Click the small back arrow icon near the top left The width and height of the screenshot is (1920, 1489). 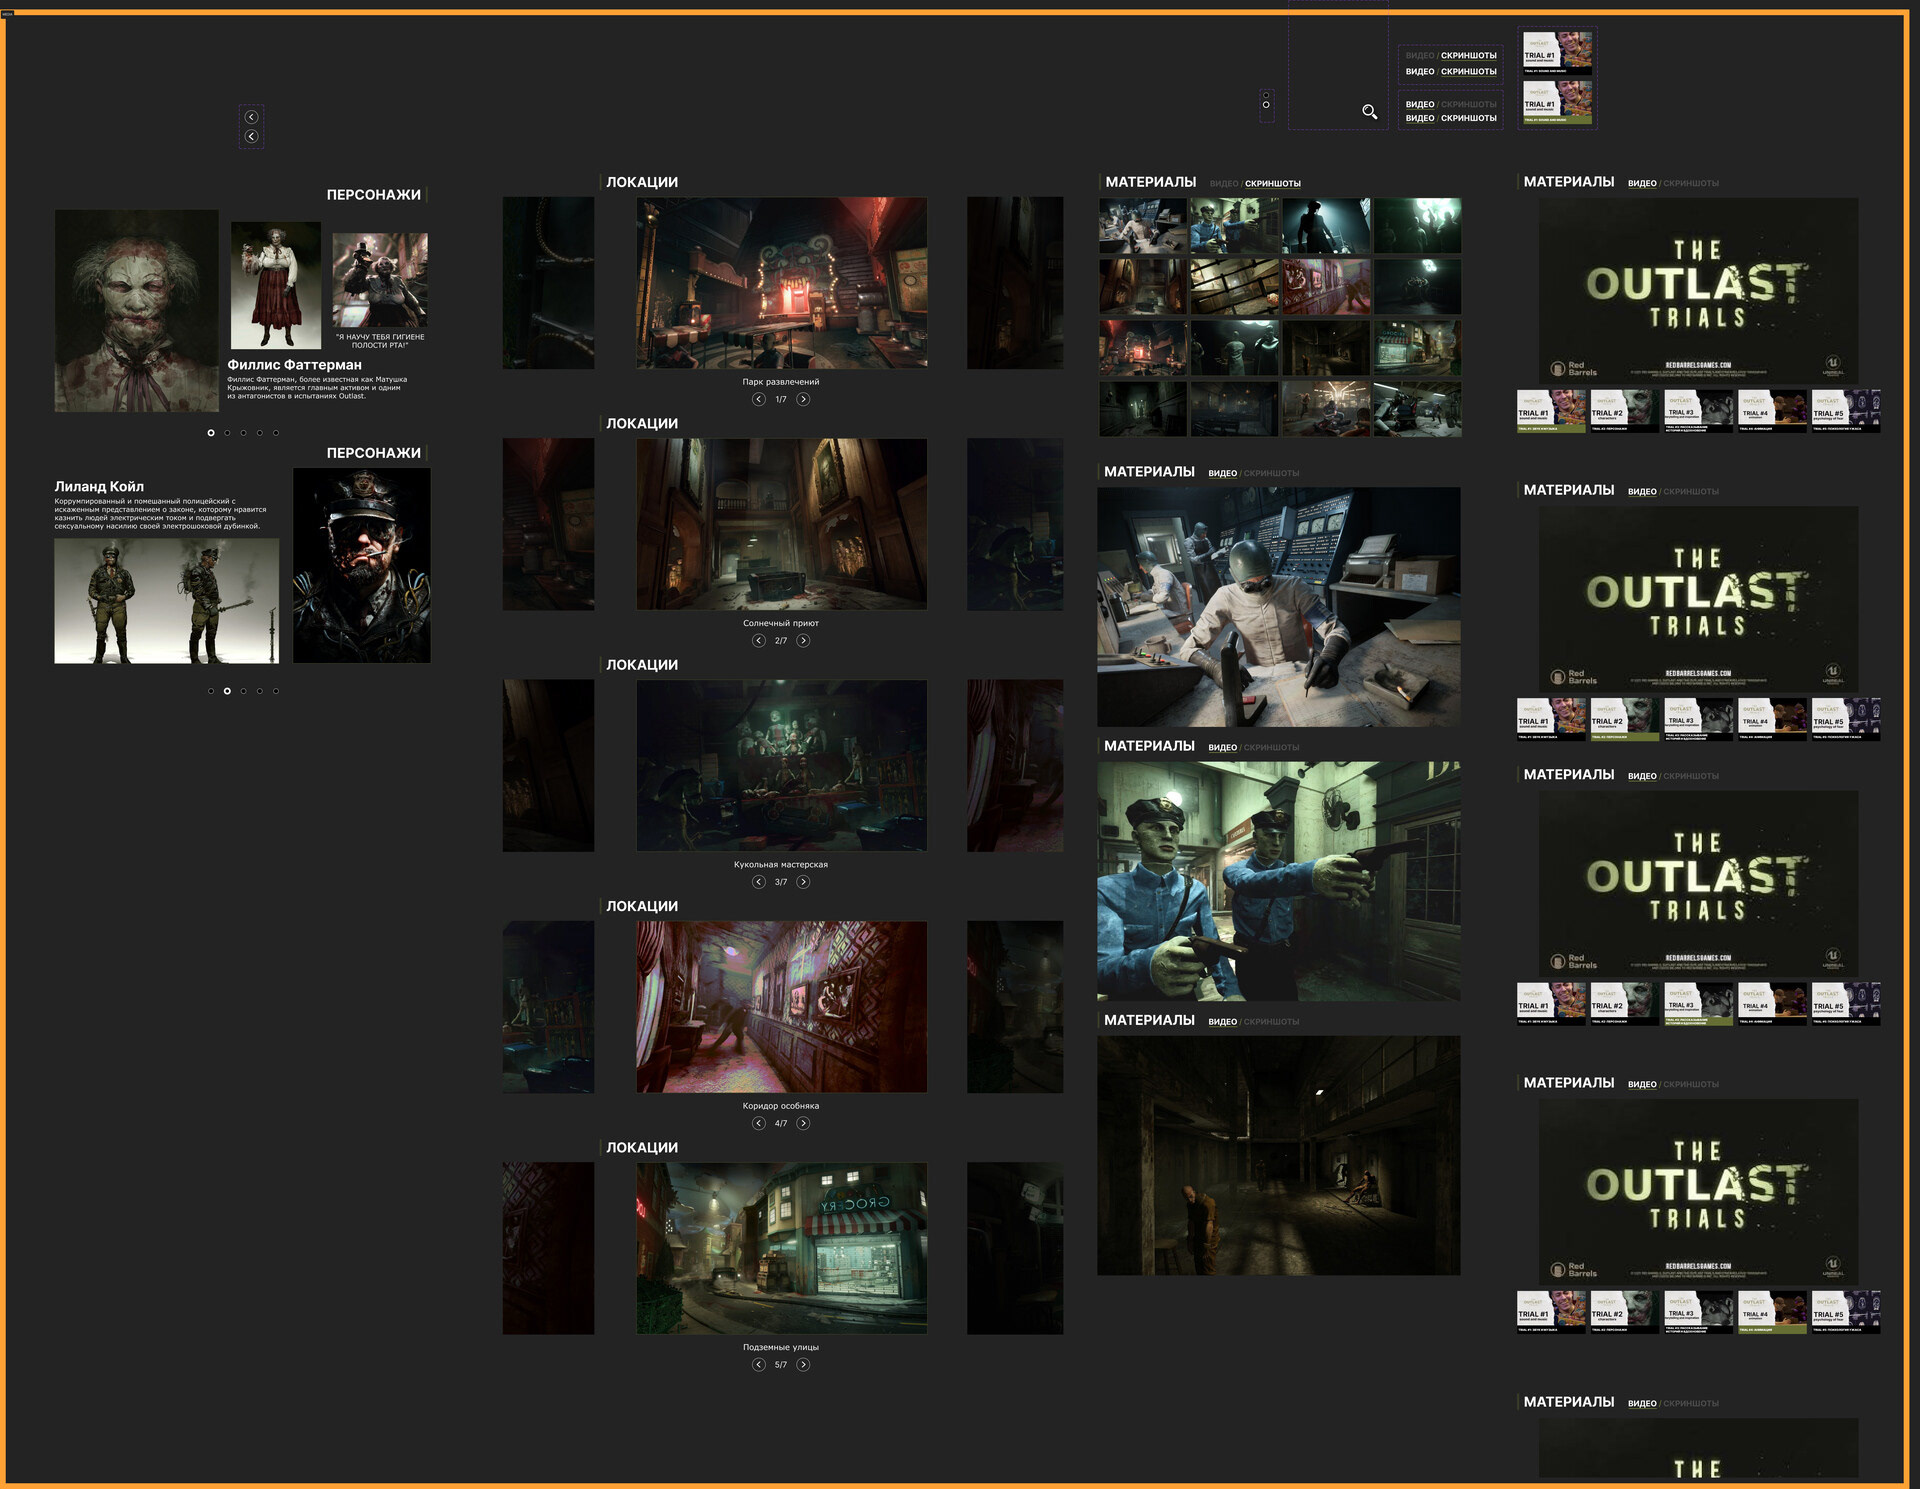click(250, 118)
